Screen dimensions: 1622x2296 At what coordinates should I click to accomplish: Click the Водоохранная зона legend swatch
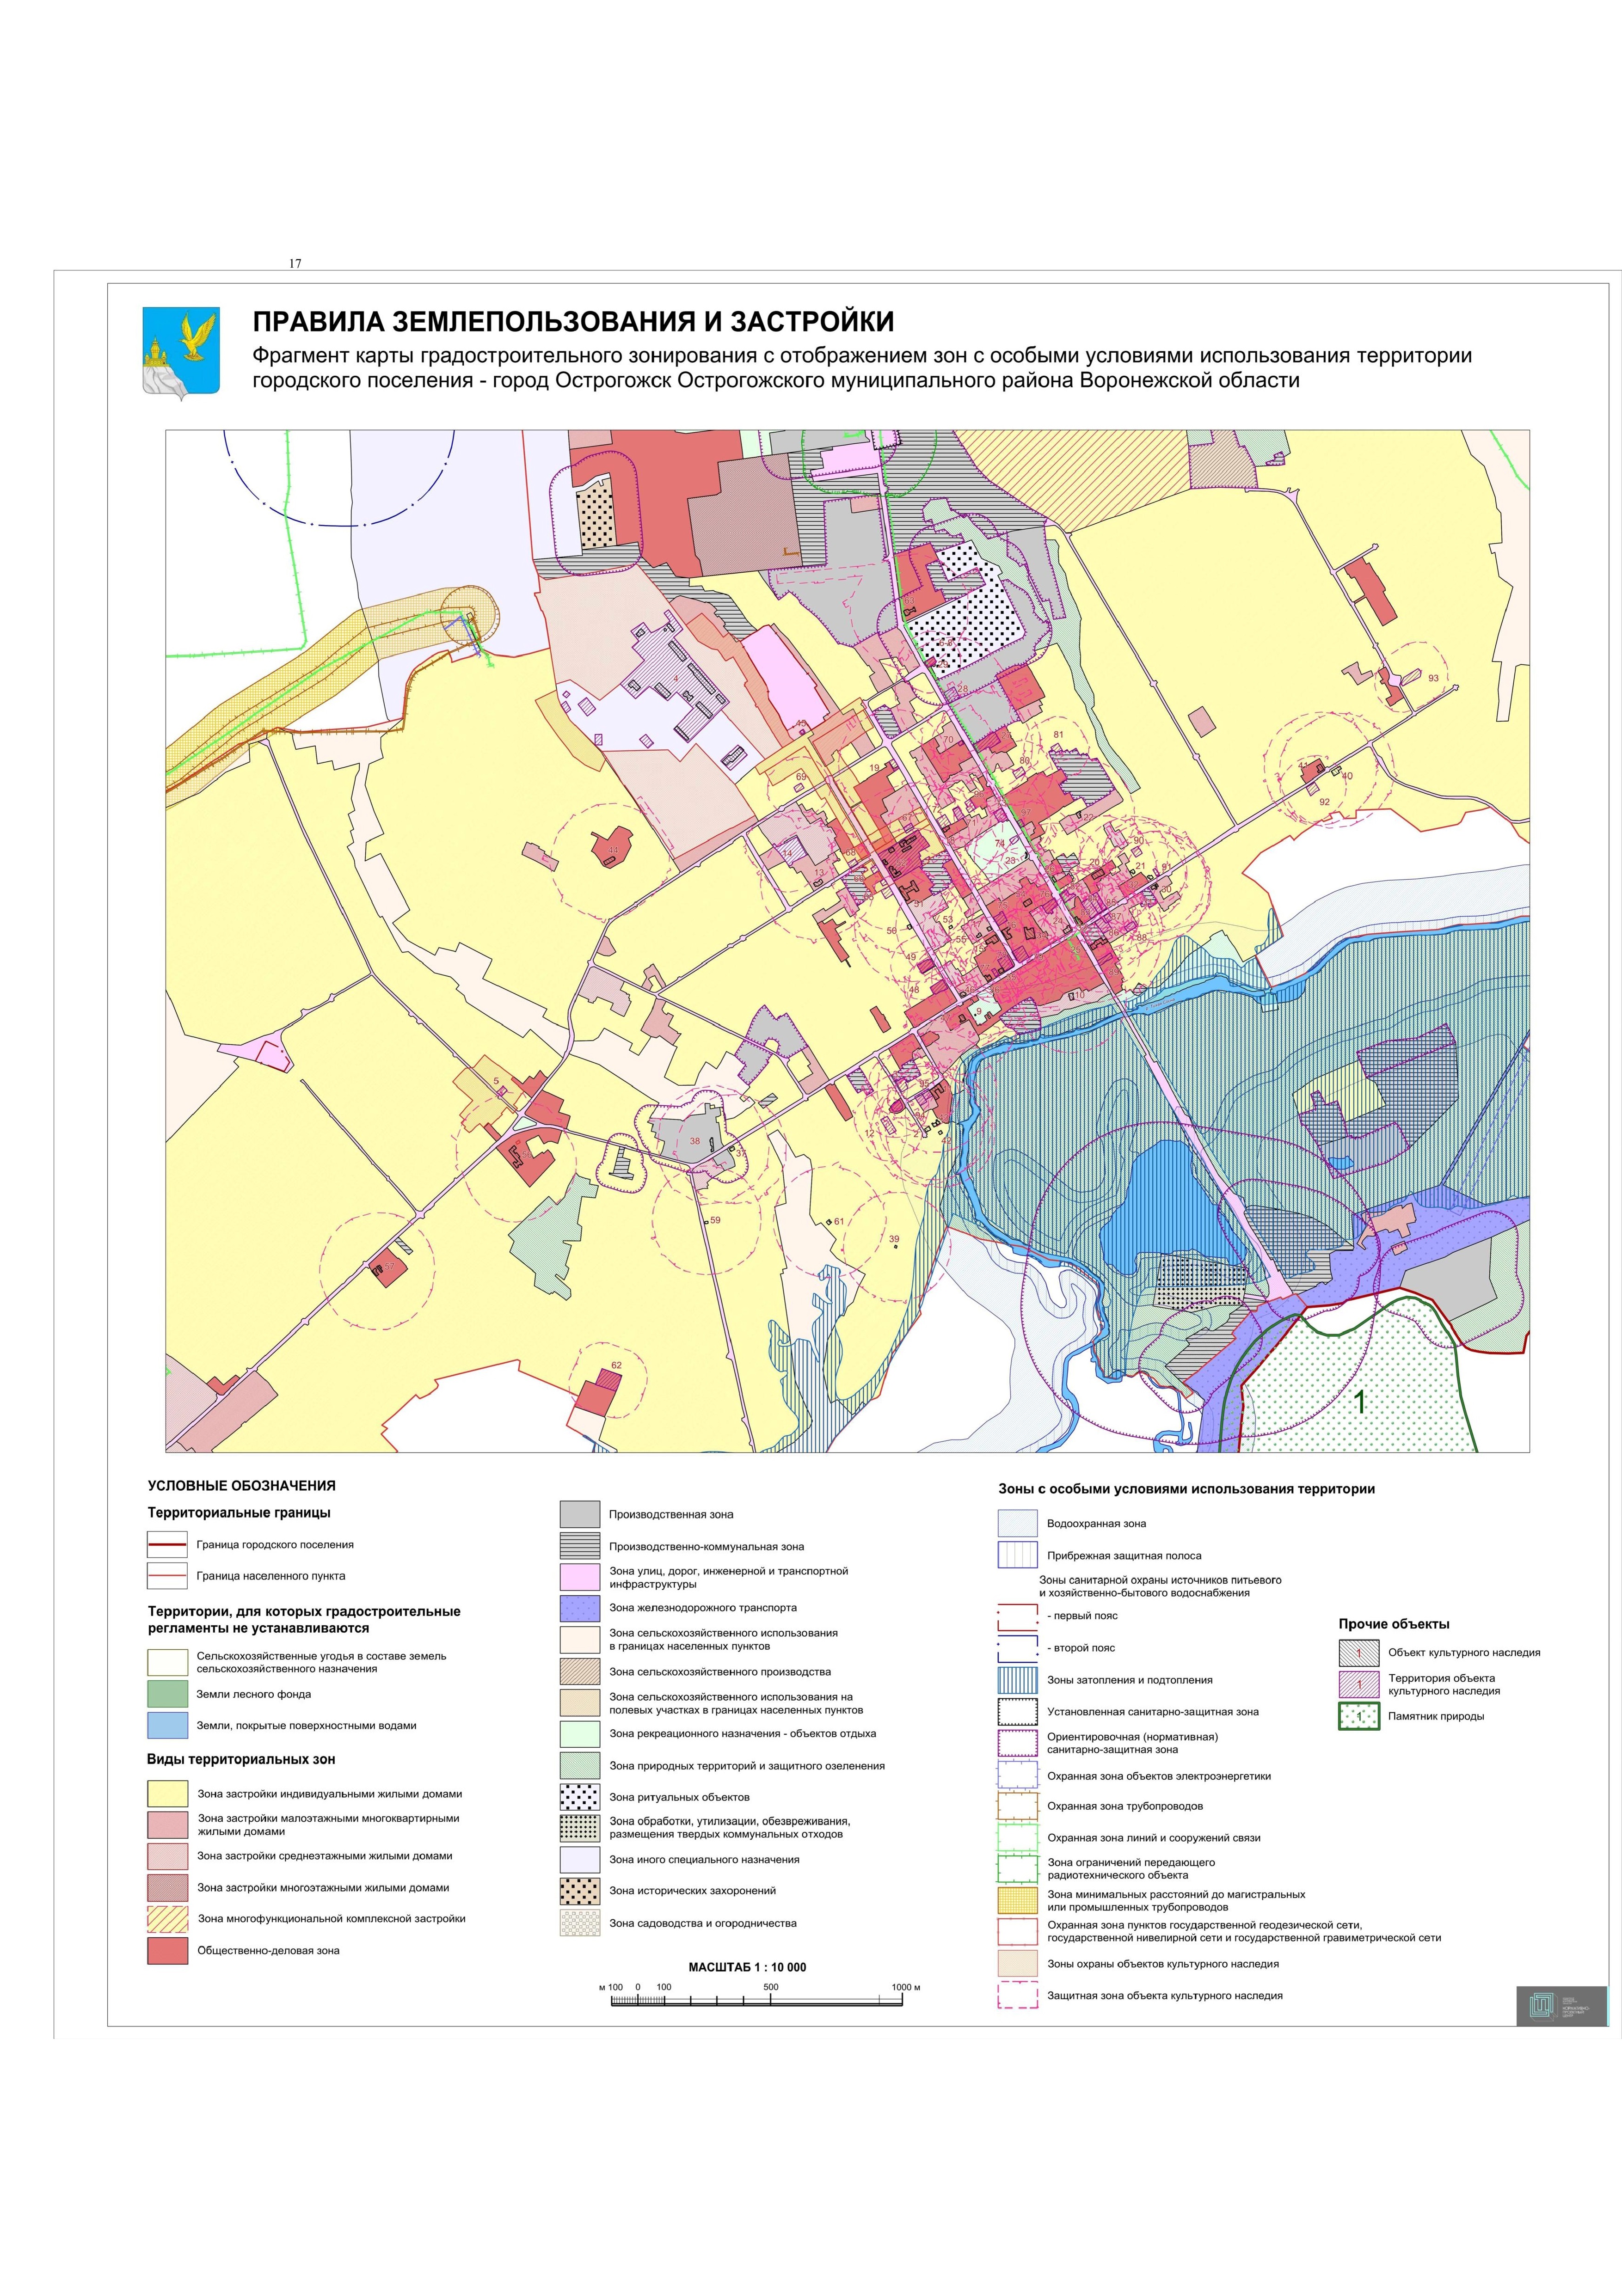coord(1017,1523)
